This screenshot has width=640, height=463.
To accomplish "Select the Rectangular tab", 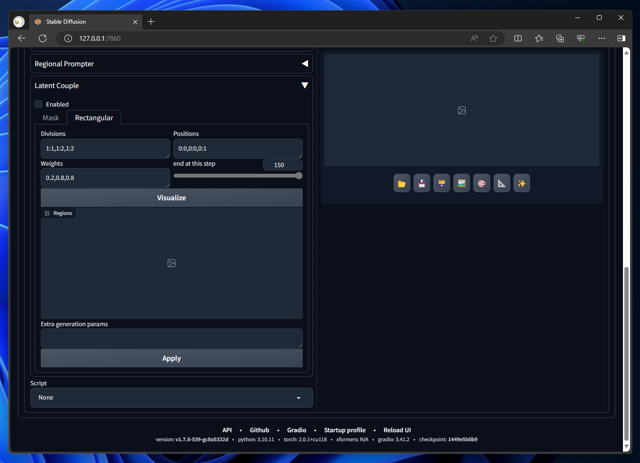I will 94,118.
